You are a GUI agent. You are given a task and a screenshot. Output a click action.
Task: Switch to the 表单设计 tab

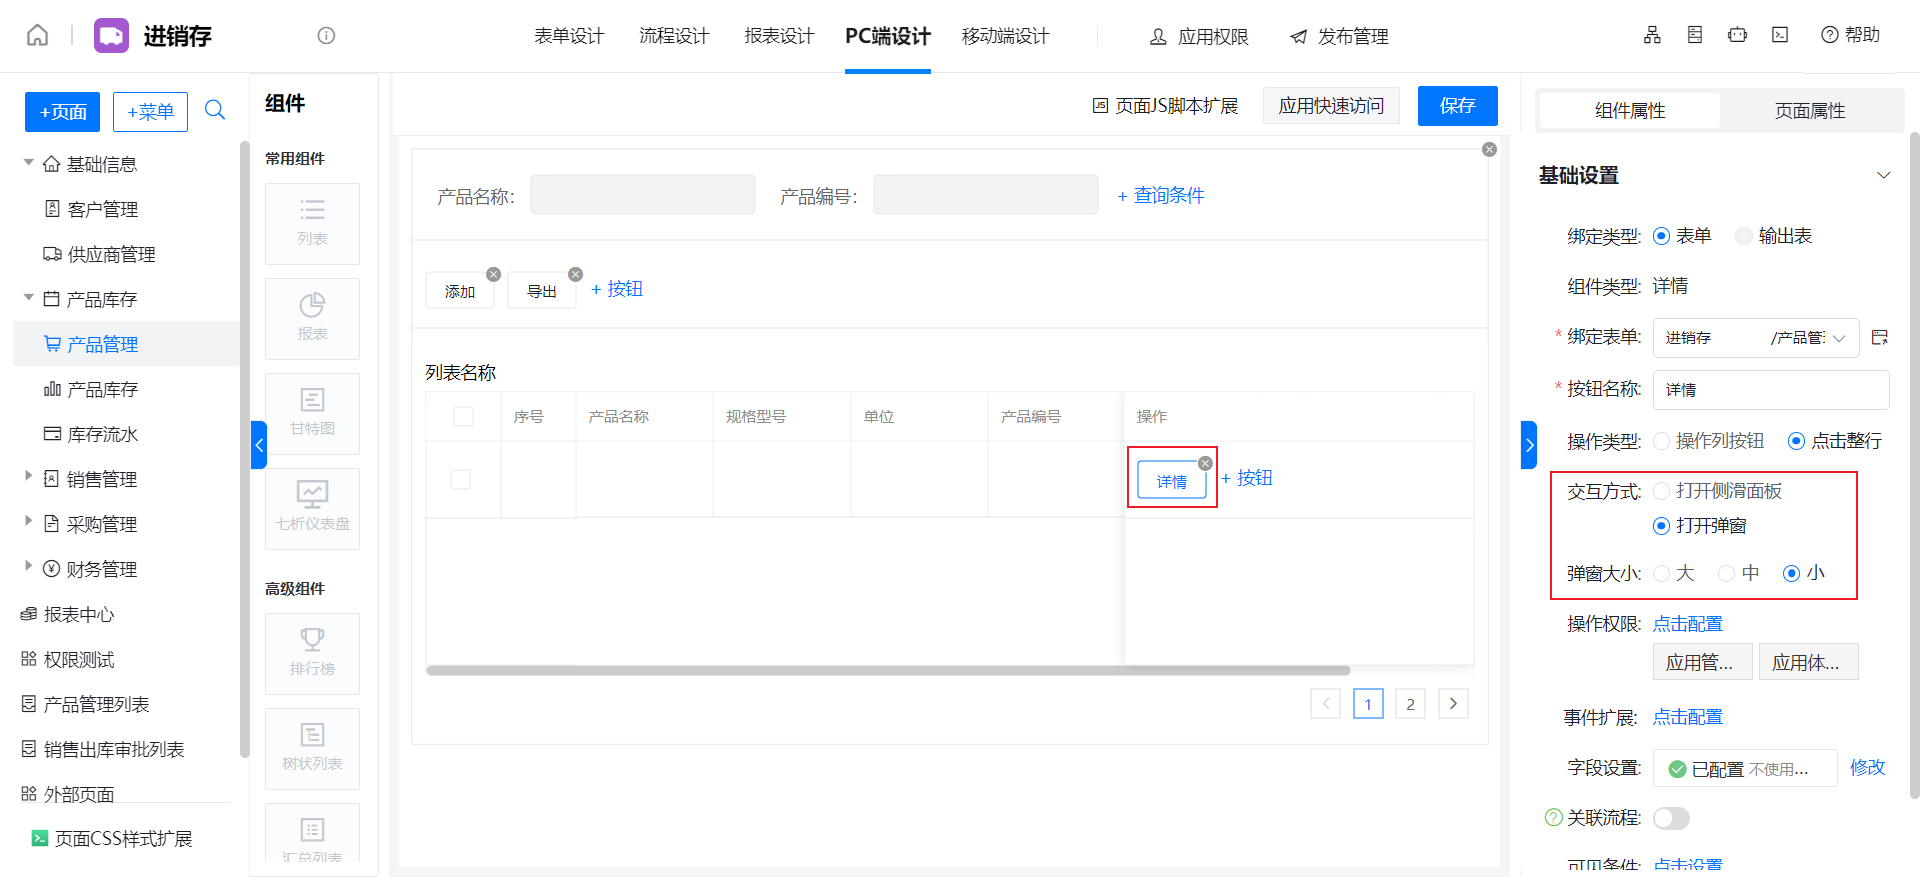click(569, 36)
